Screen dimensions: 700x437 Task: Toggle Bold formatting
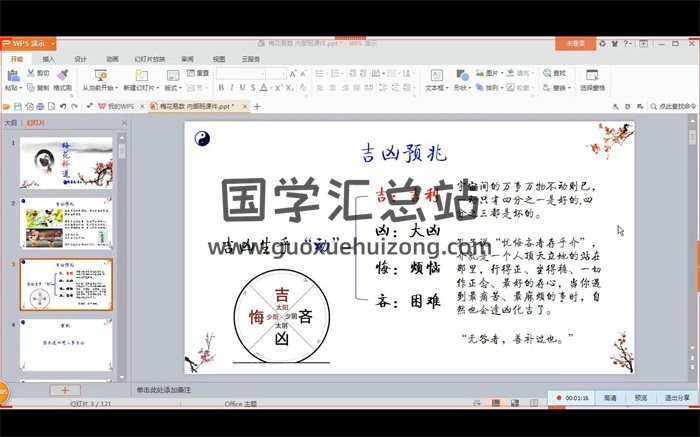pos(221,87)
